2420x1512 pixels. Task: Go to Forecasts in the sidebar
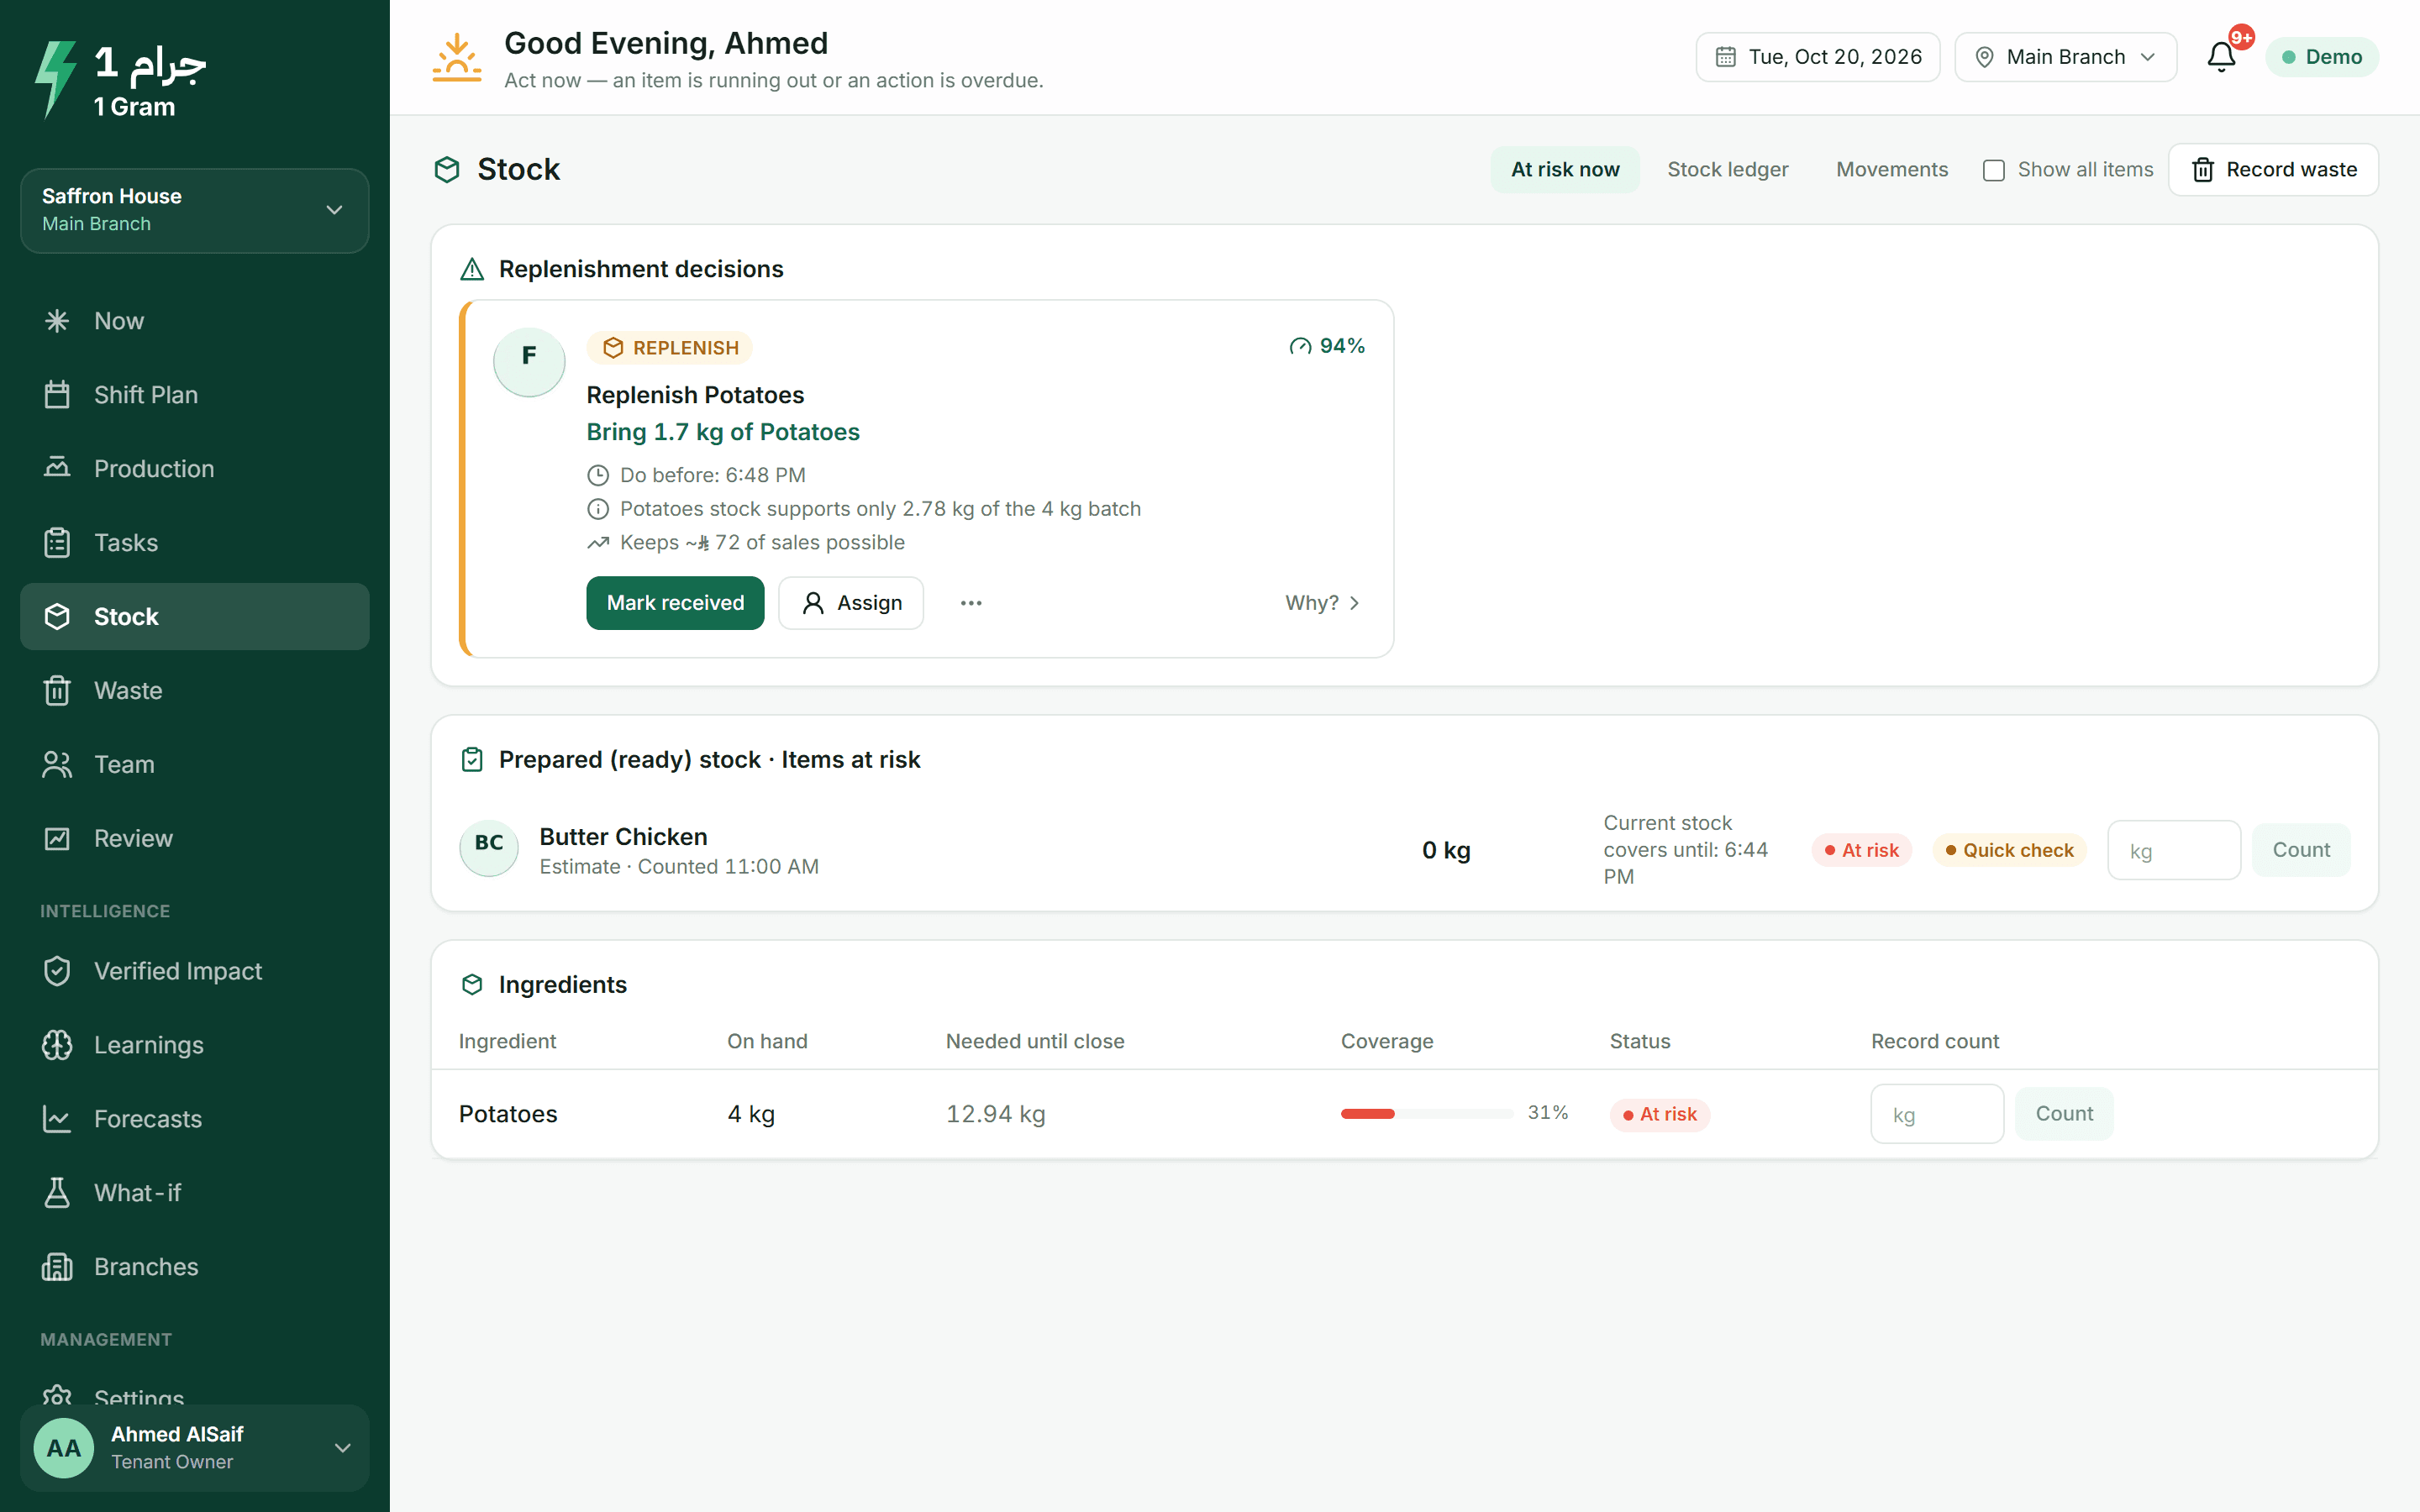(x=195, y=1119)
